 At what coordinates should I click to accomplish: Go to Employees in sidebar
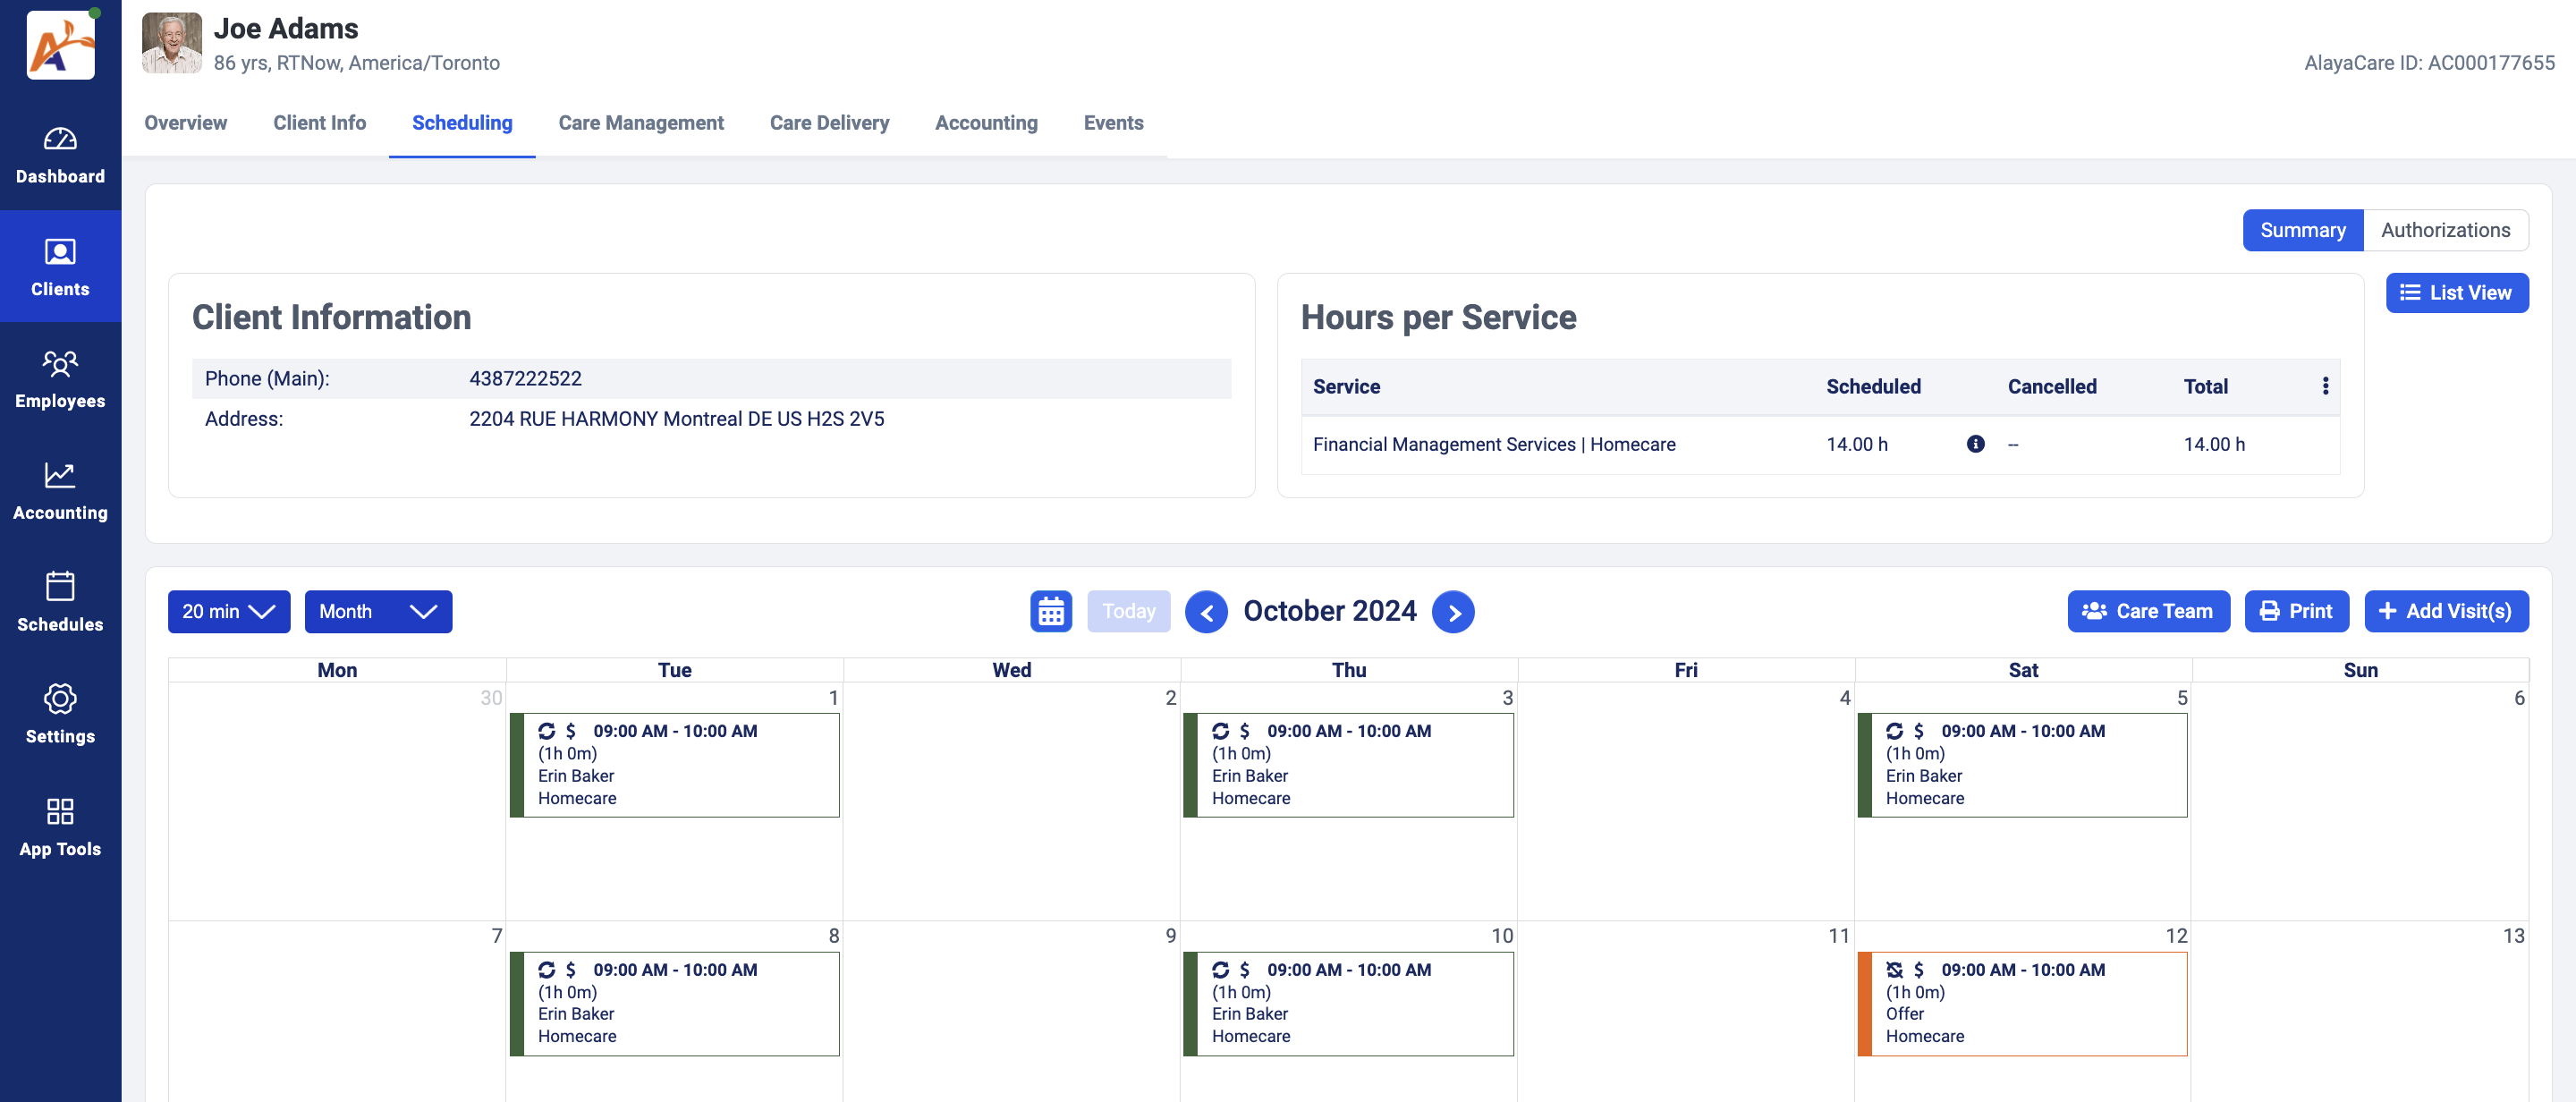[60, 379]
